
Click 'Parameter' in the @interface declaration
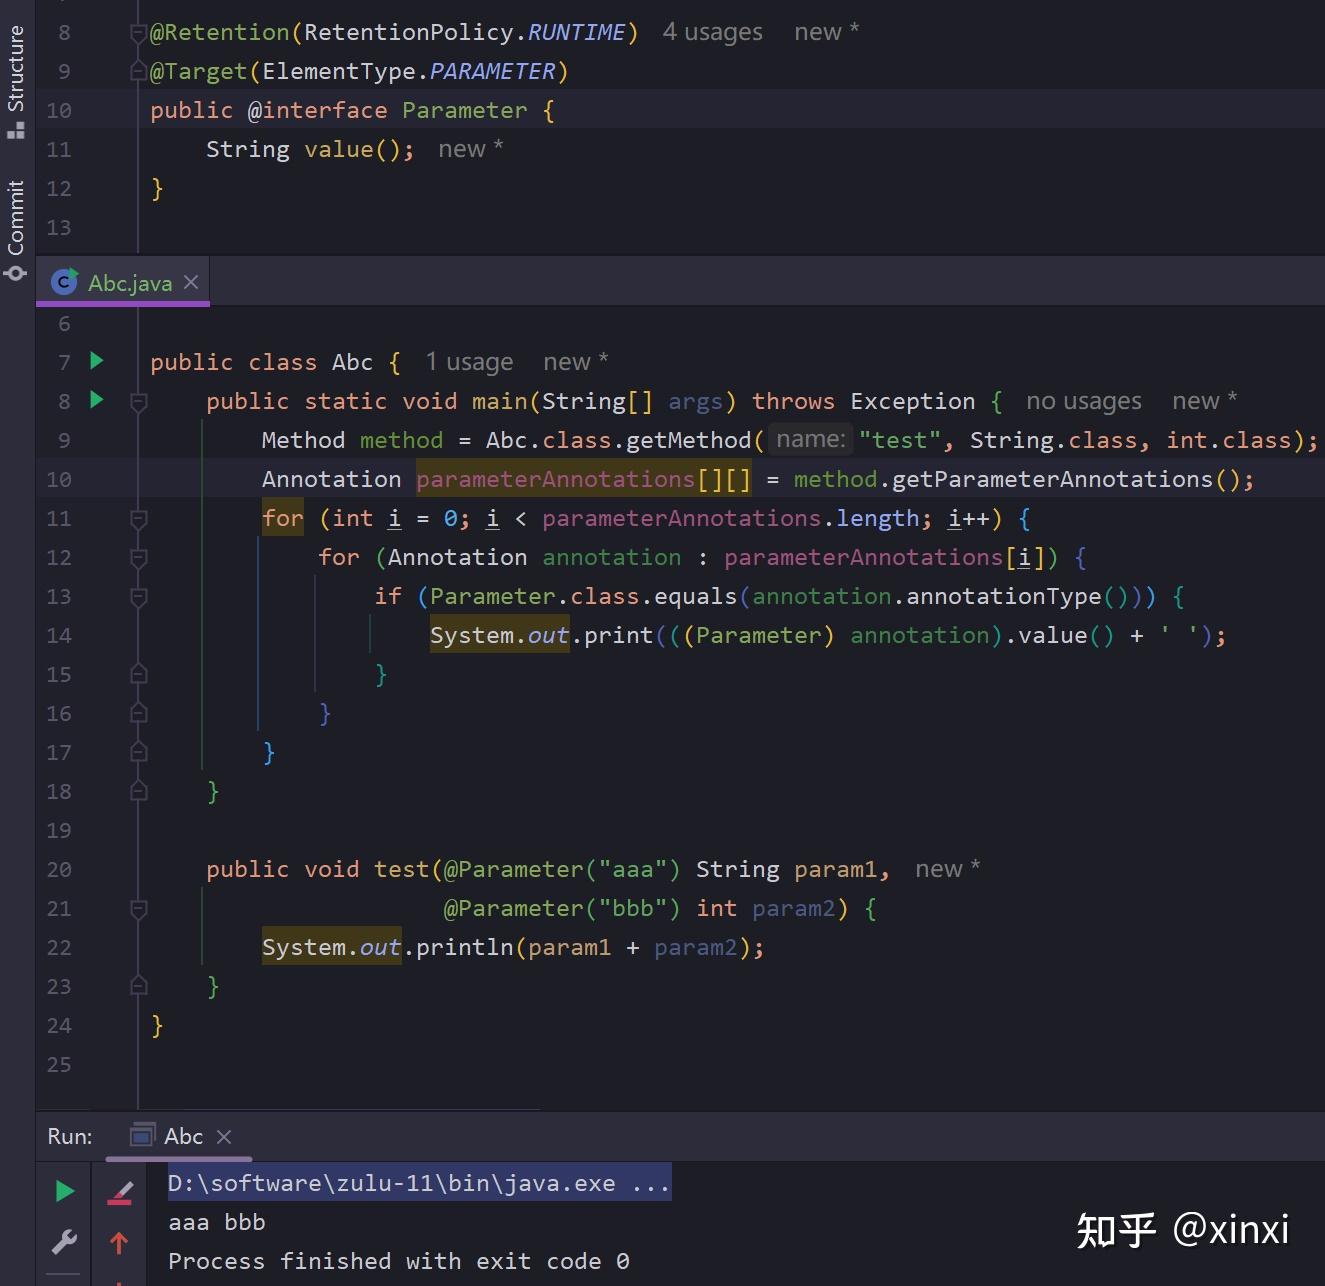coord(464,110)
